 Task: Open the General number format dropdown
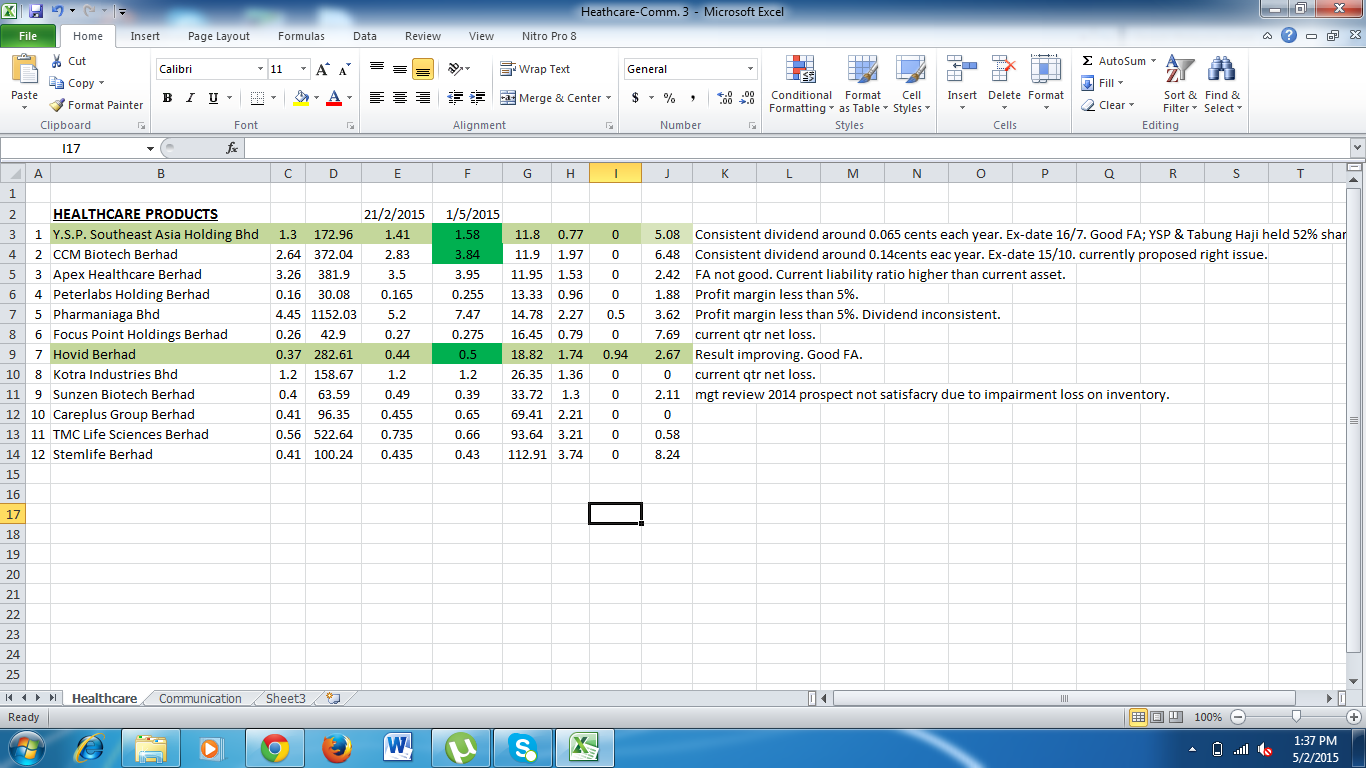coord(751,69)
